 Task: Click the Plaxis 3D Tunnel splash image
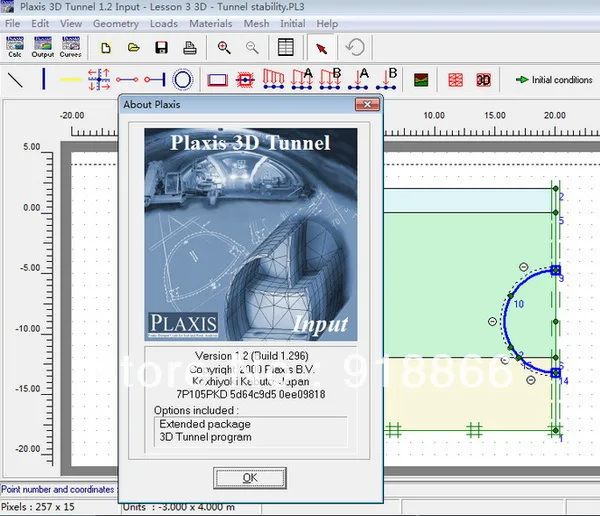tap(251, 234)
